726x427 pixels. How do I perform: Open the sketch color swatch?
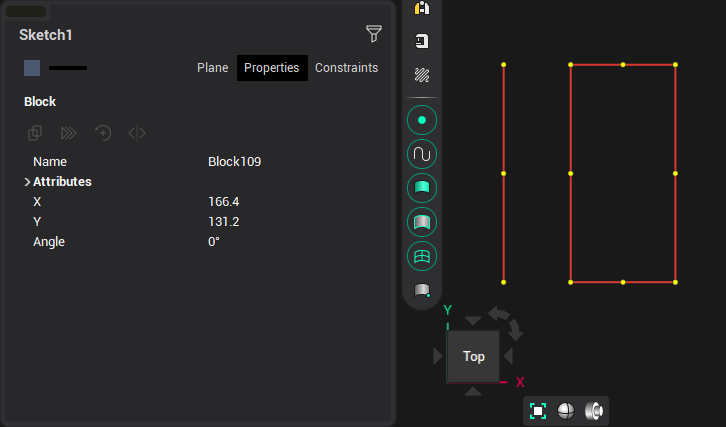[32, 68]
